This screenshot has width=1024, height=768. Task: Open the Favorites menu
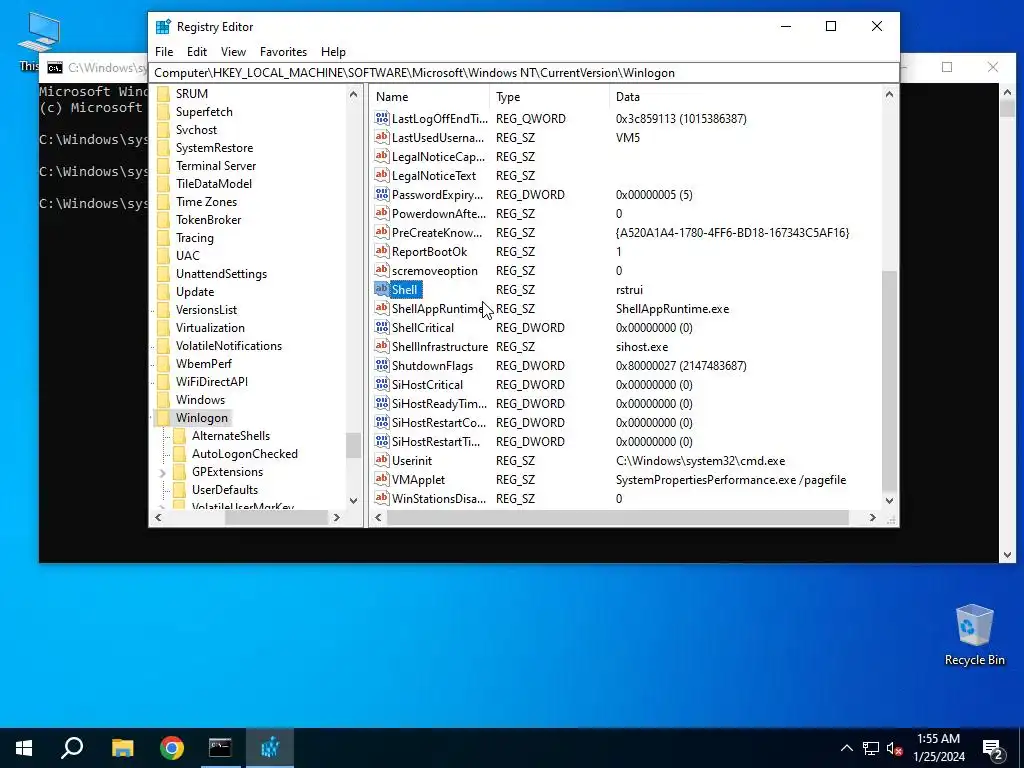[x=283, y=52]
